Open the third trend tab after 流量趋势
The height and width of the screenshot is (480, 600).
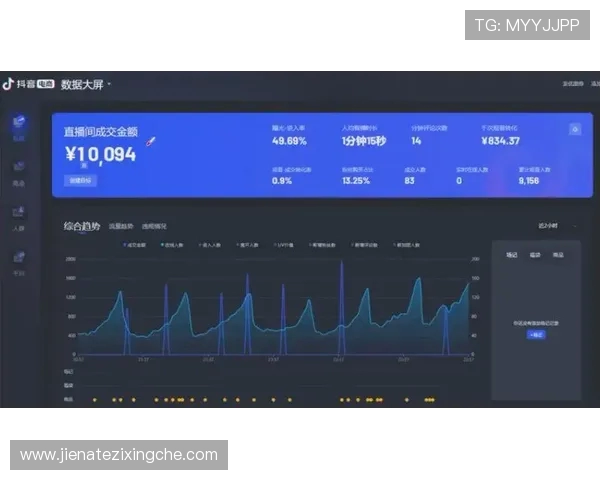click(x=154, y=227)
